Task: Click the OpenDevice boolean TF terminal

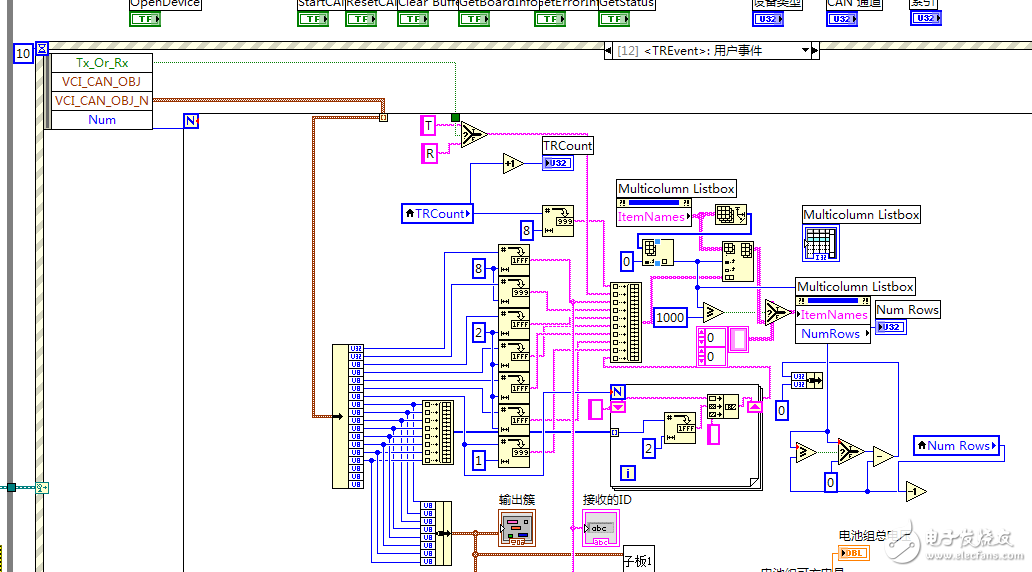Action: [145, 19]
